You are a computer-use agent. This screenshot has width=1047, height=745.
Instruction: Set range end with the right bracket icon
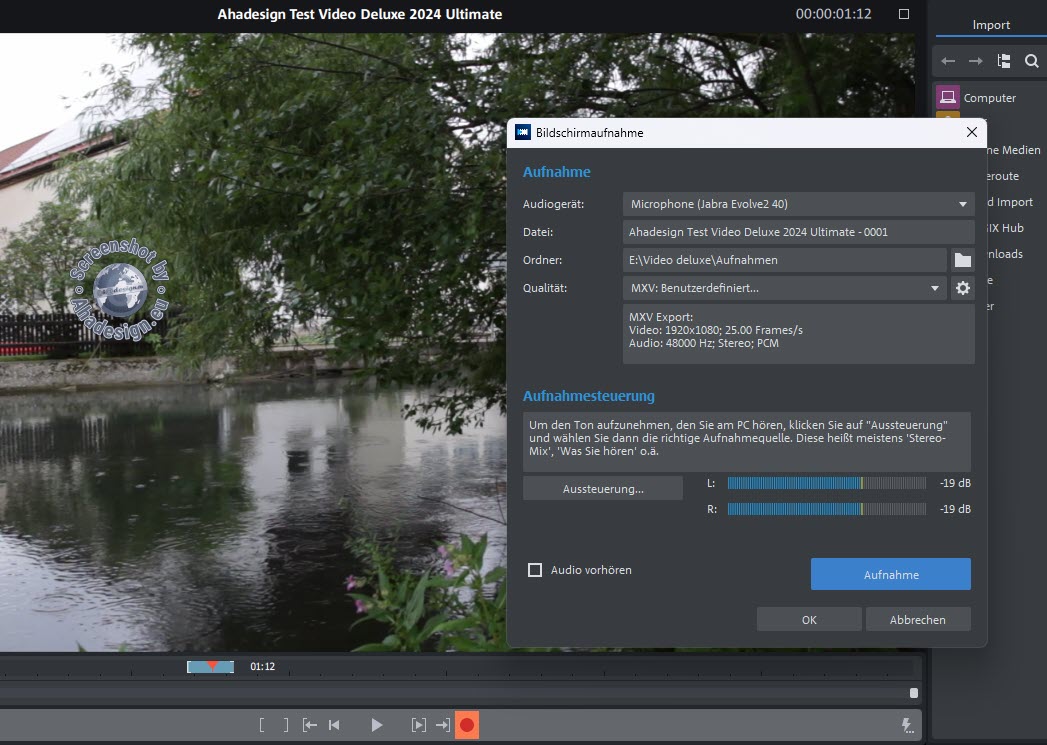coord(286,725)
